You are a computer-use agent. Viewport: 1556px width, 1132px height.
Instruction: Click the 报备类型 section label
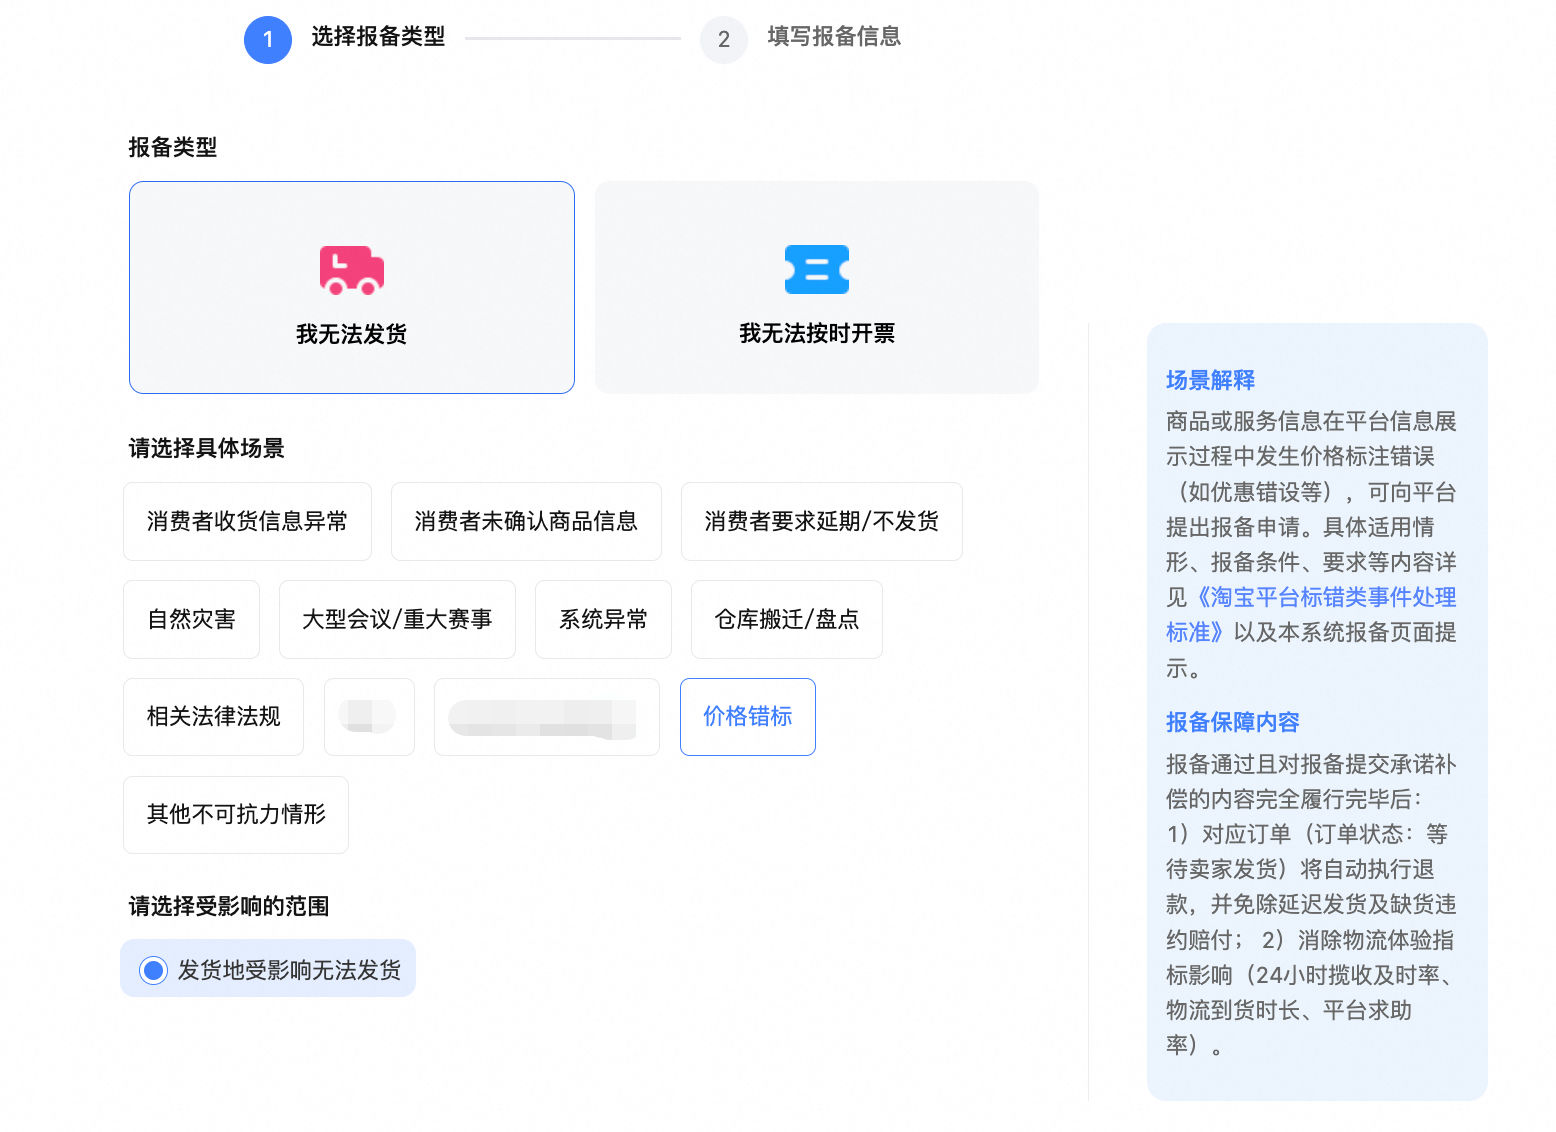point(173,147)
